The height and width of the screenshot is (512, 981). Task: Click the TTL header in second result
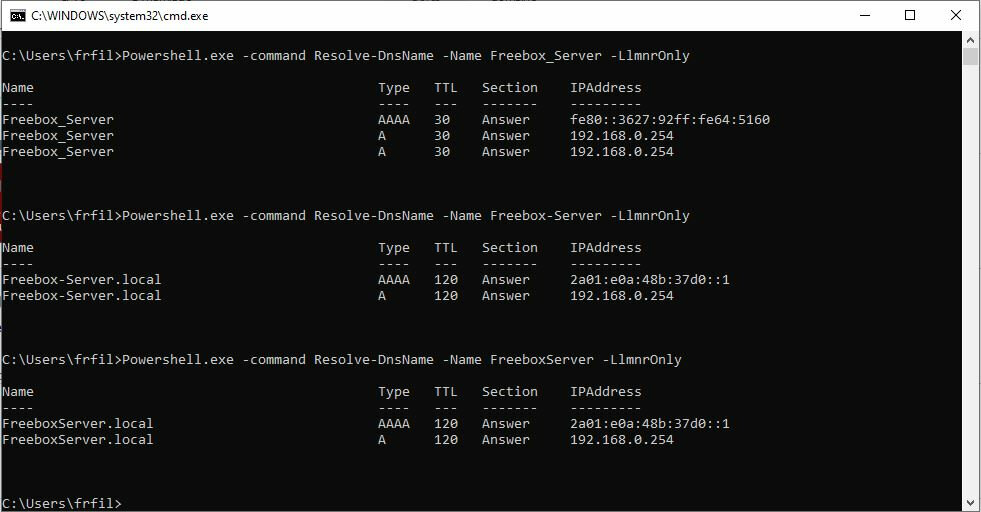445,248
